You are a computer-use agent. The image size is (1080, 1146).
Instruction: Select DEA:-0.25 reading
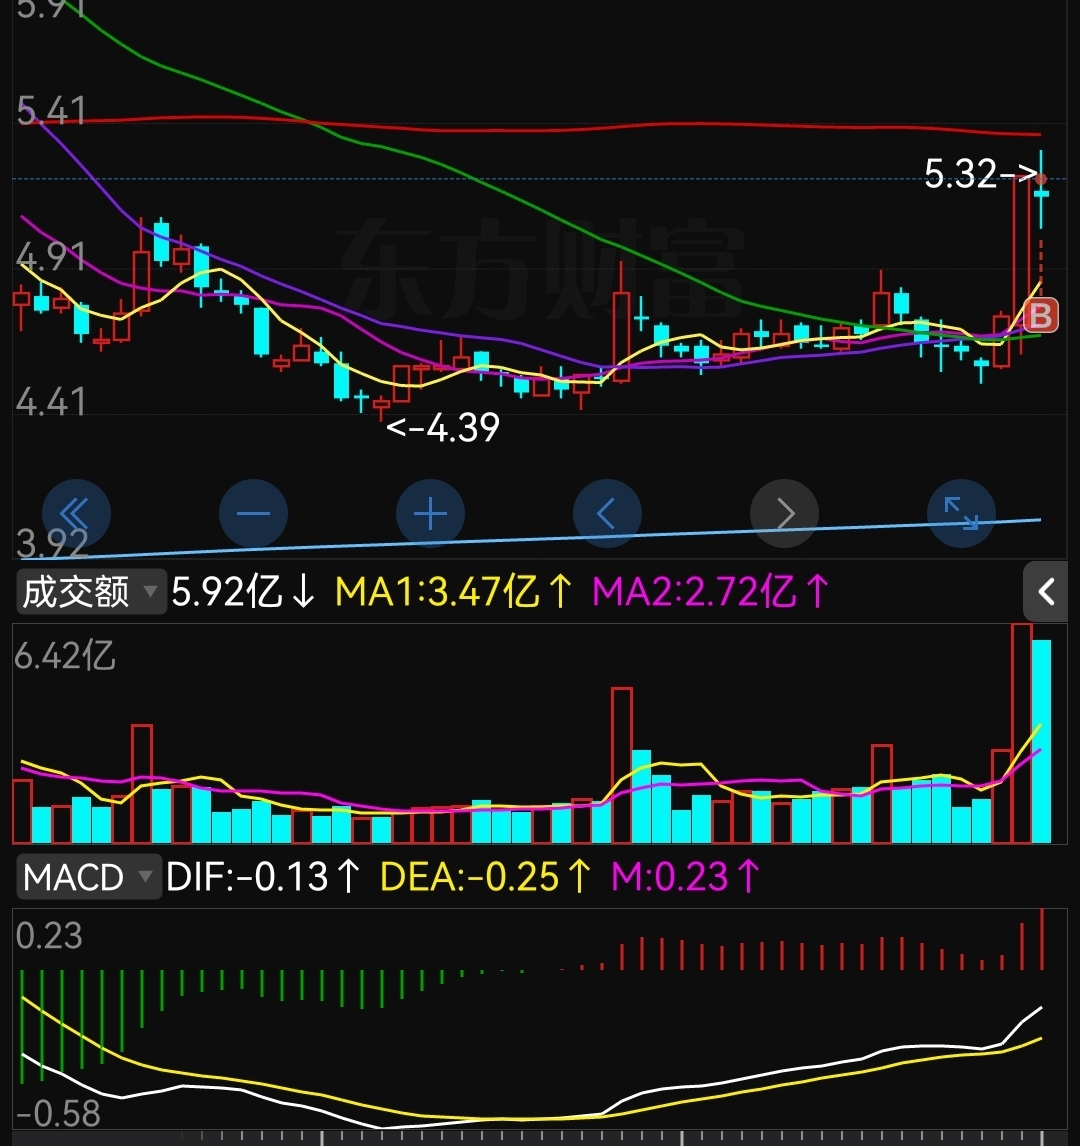pos(486,876)
